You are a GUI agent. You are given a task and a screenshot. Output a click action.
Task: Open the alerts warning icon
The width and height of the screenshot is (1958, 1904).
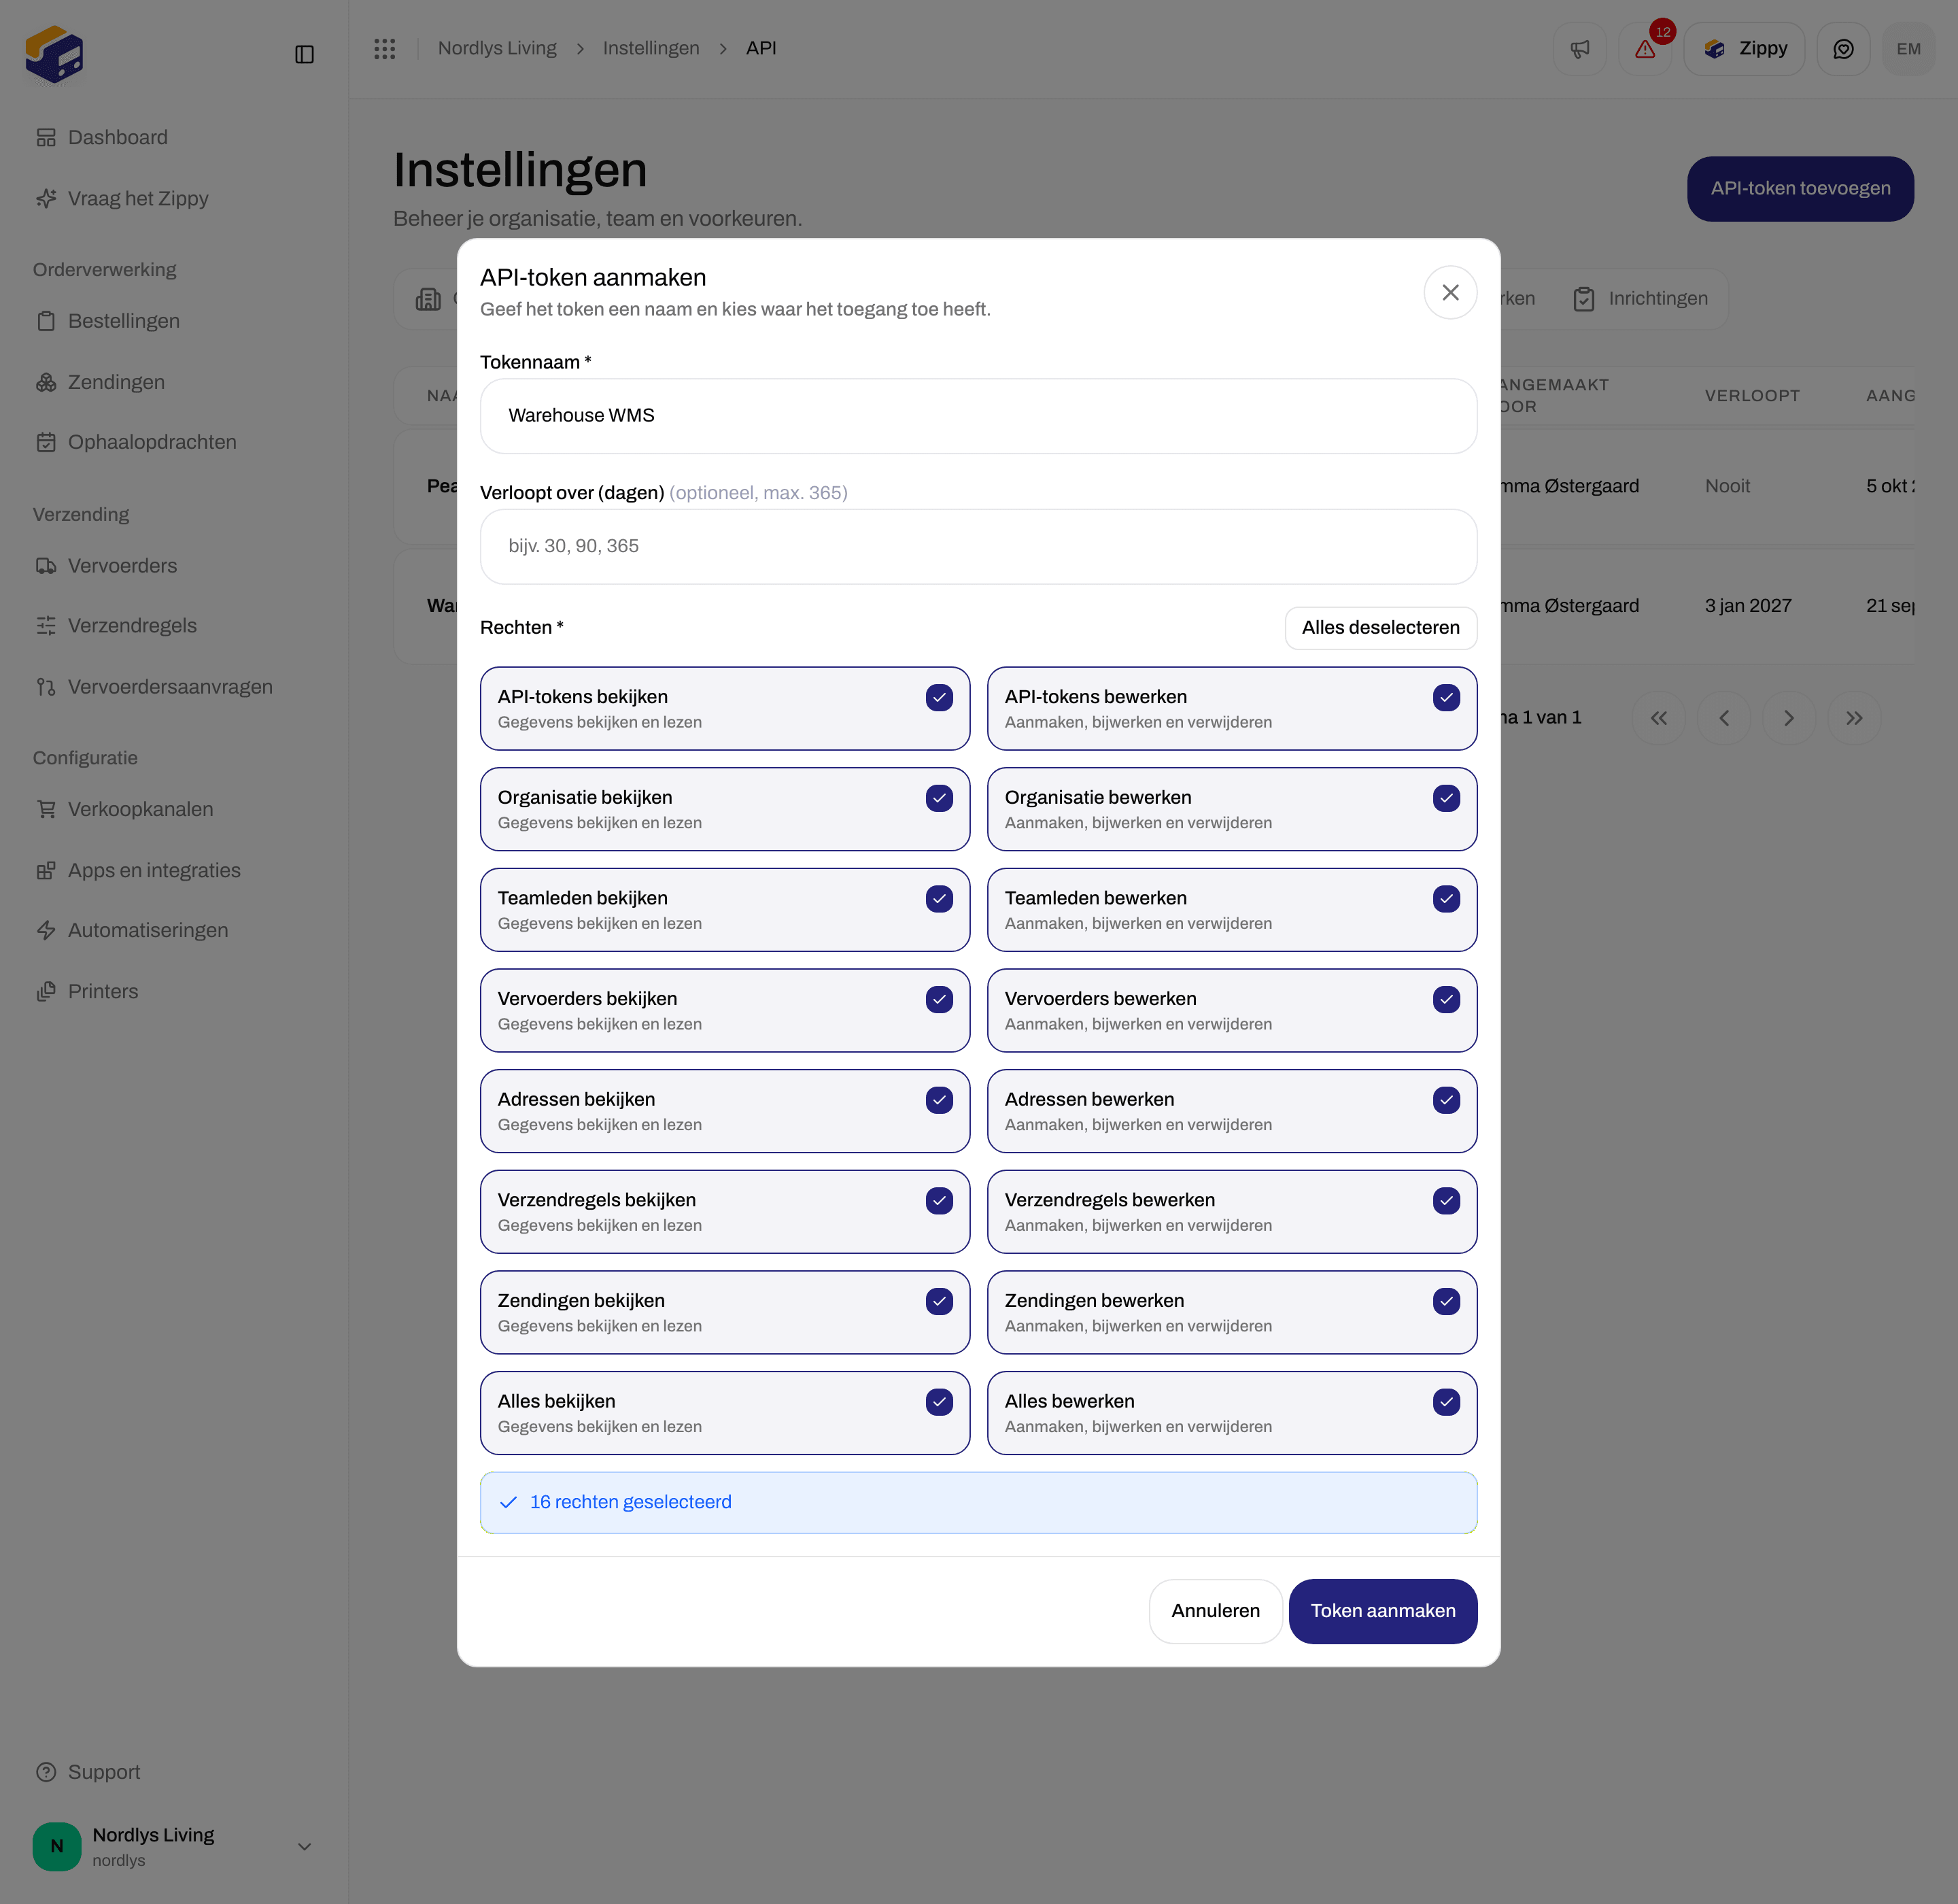click(x=1645, y=49)
